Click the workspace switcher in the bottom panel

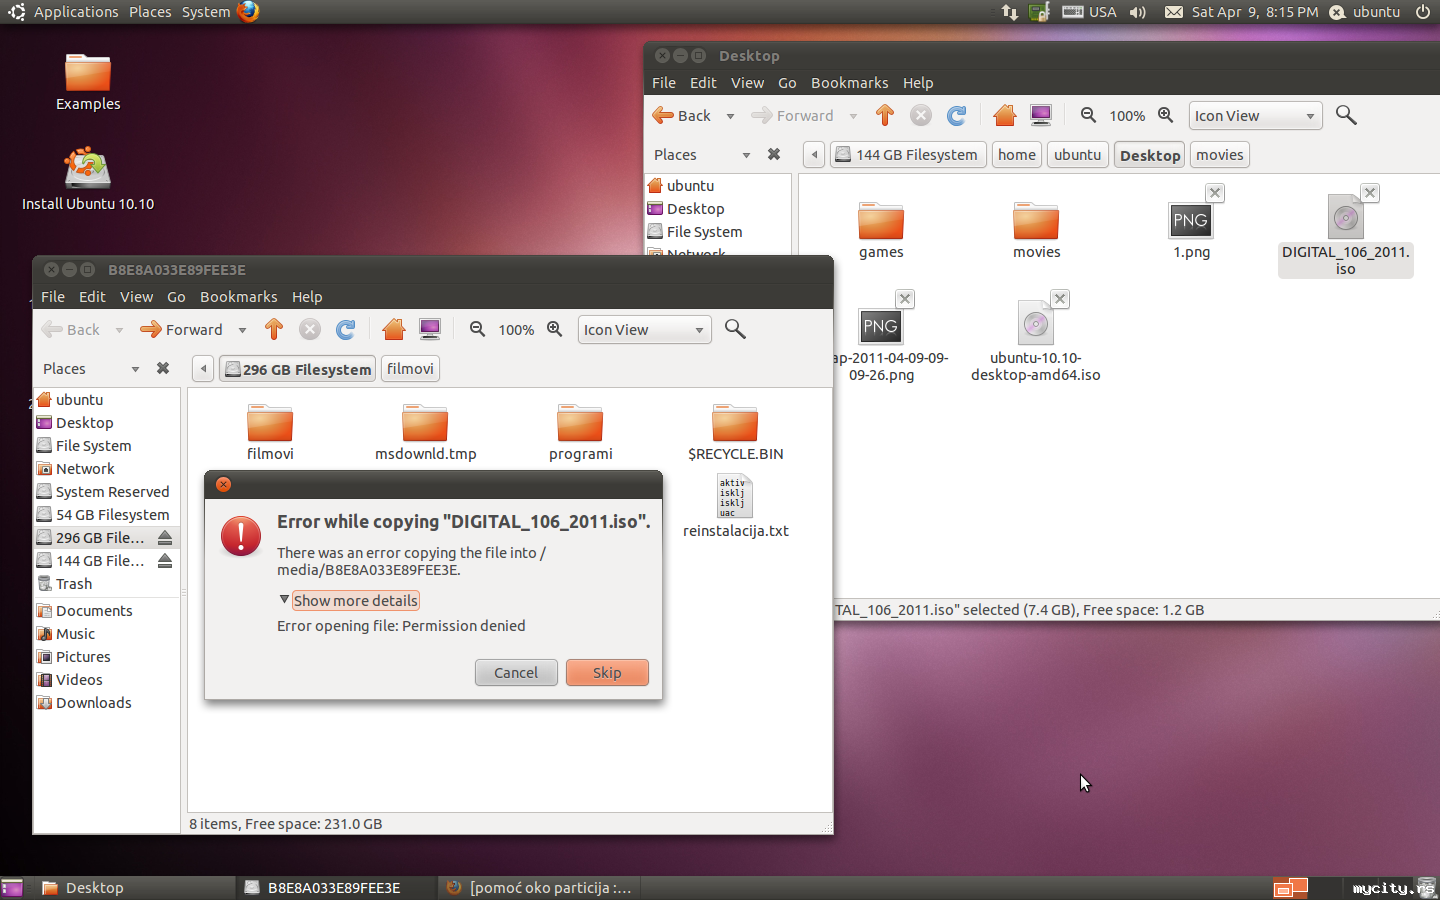tap(1290, 888)
